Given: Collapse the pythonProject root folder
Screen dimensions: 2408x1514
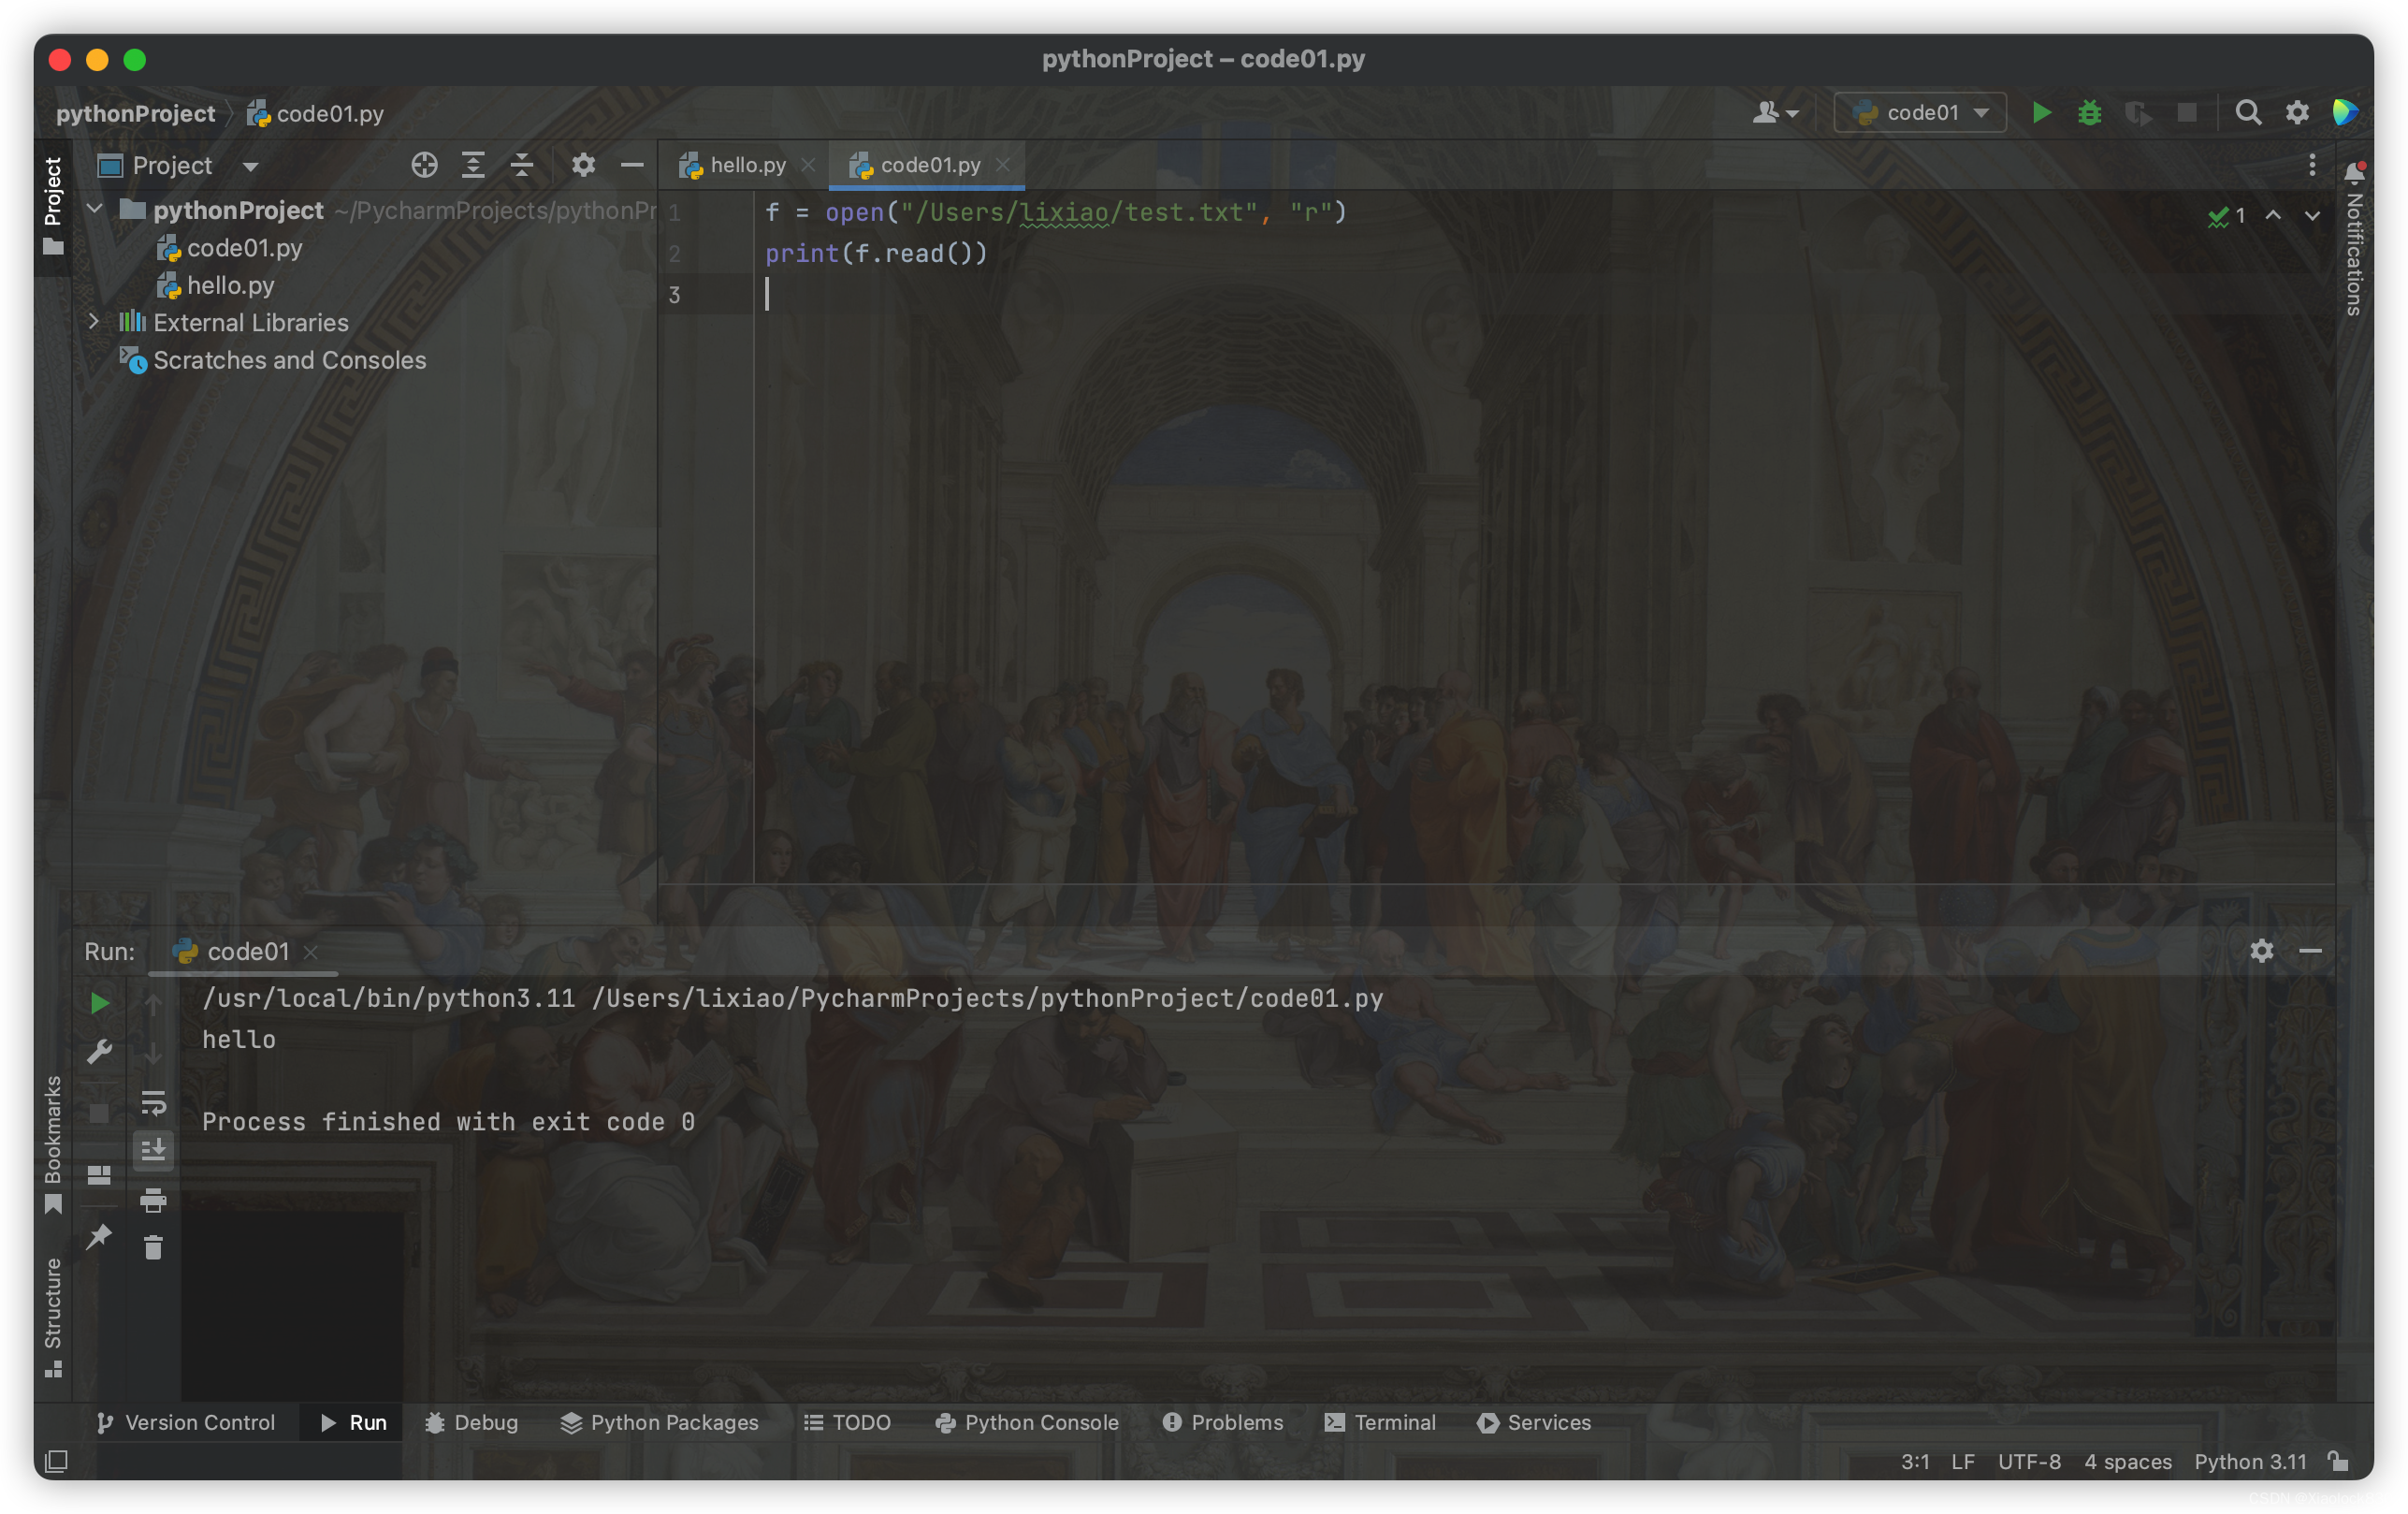Looking at the screenshot, I should [x=95, y=209].
